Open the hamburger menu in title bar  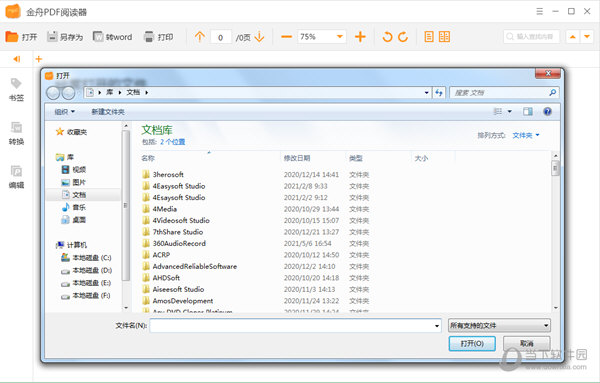540,11
